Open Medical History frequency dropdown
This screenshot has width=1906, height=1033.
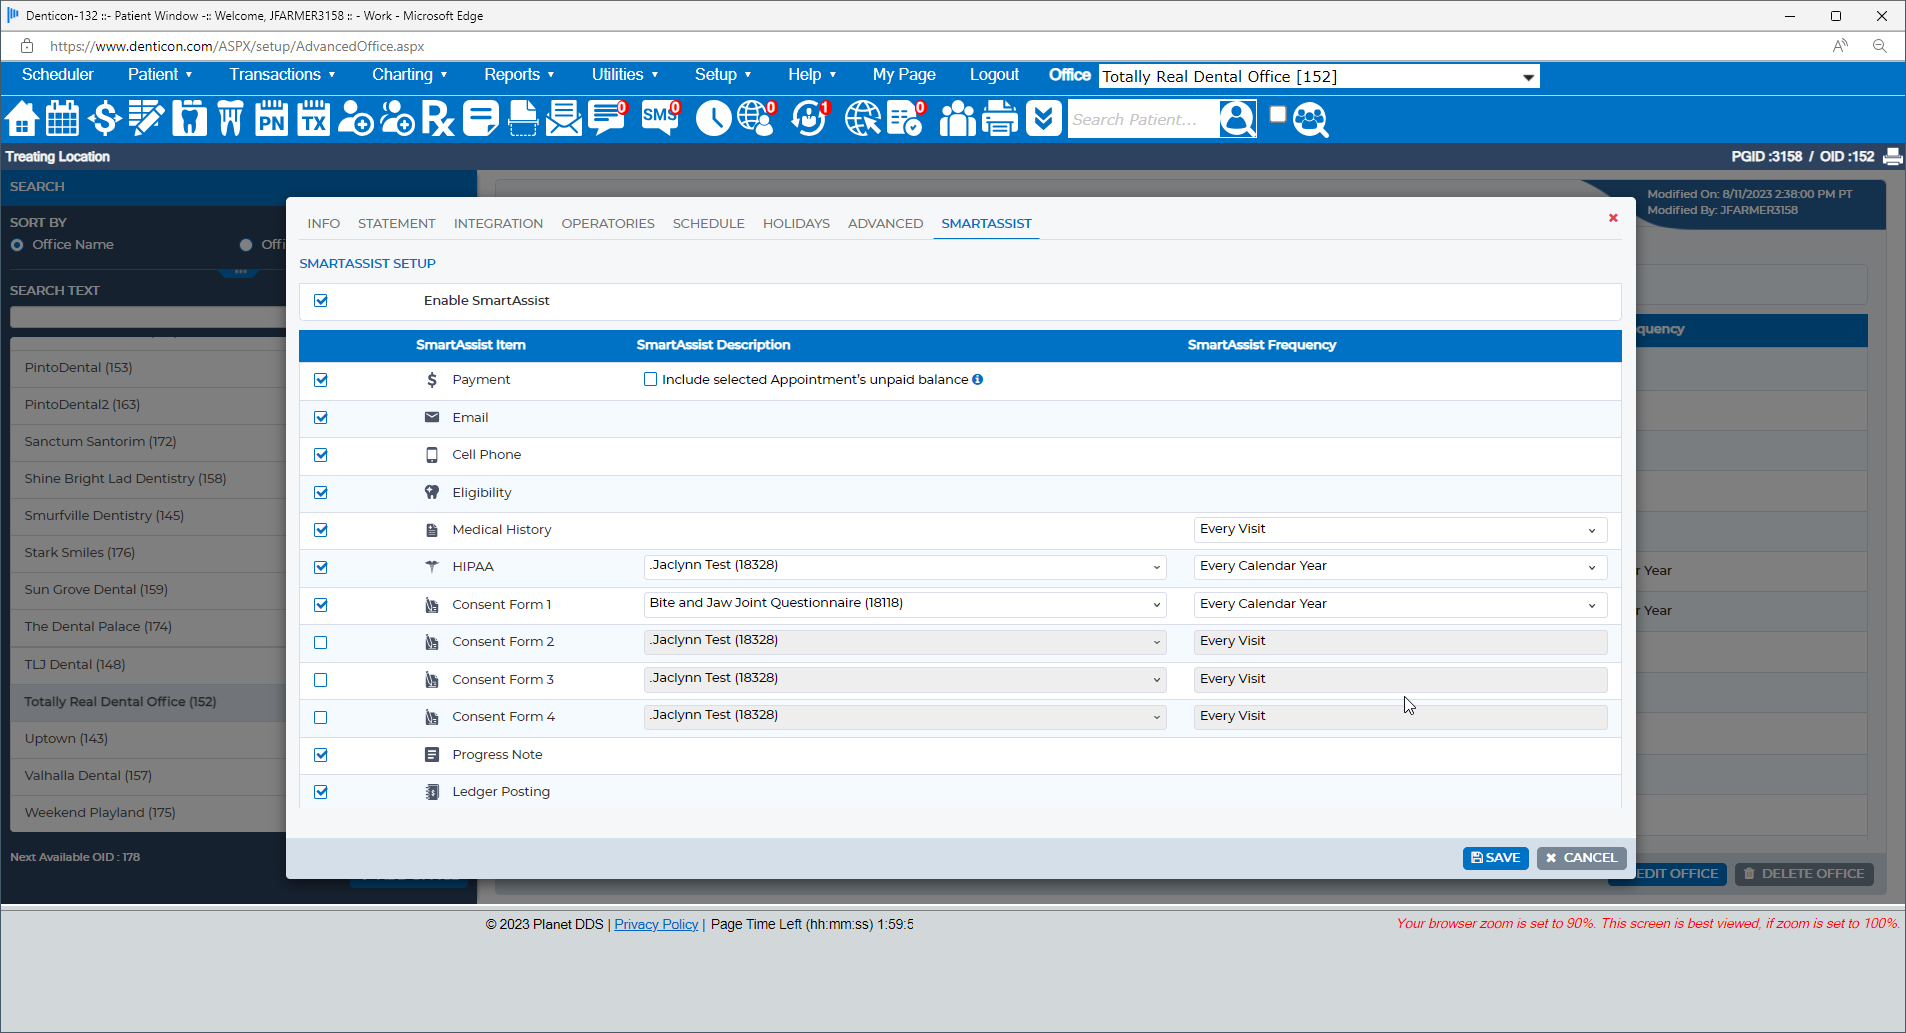(1400, 529)
